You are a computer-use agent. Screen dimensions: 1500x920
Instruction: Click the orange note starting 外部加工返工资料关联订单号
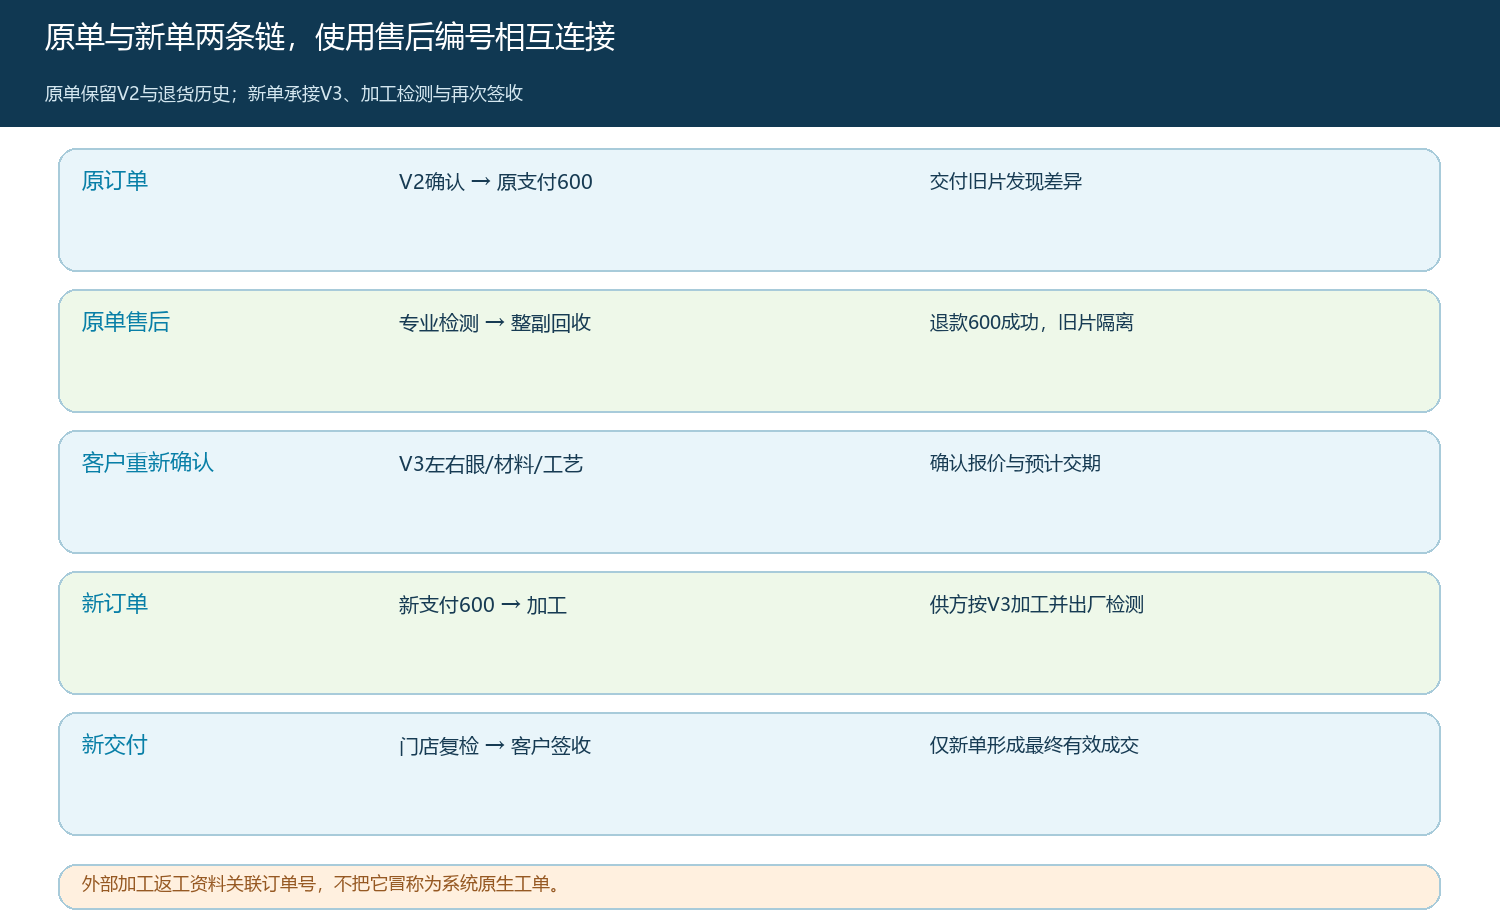749,887
